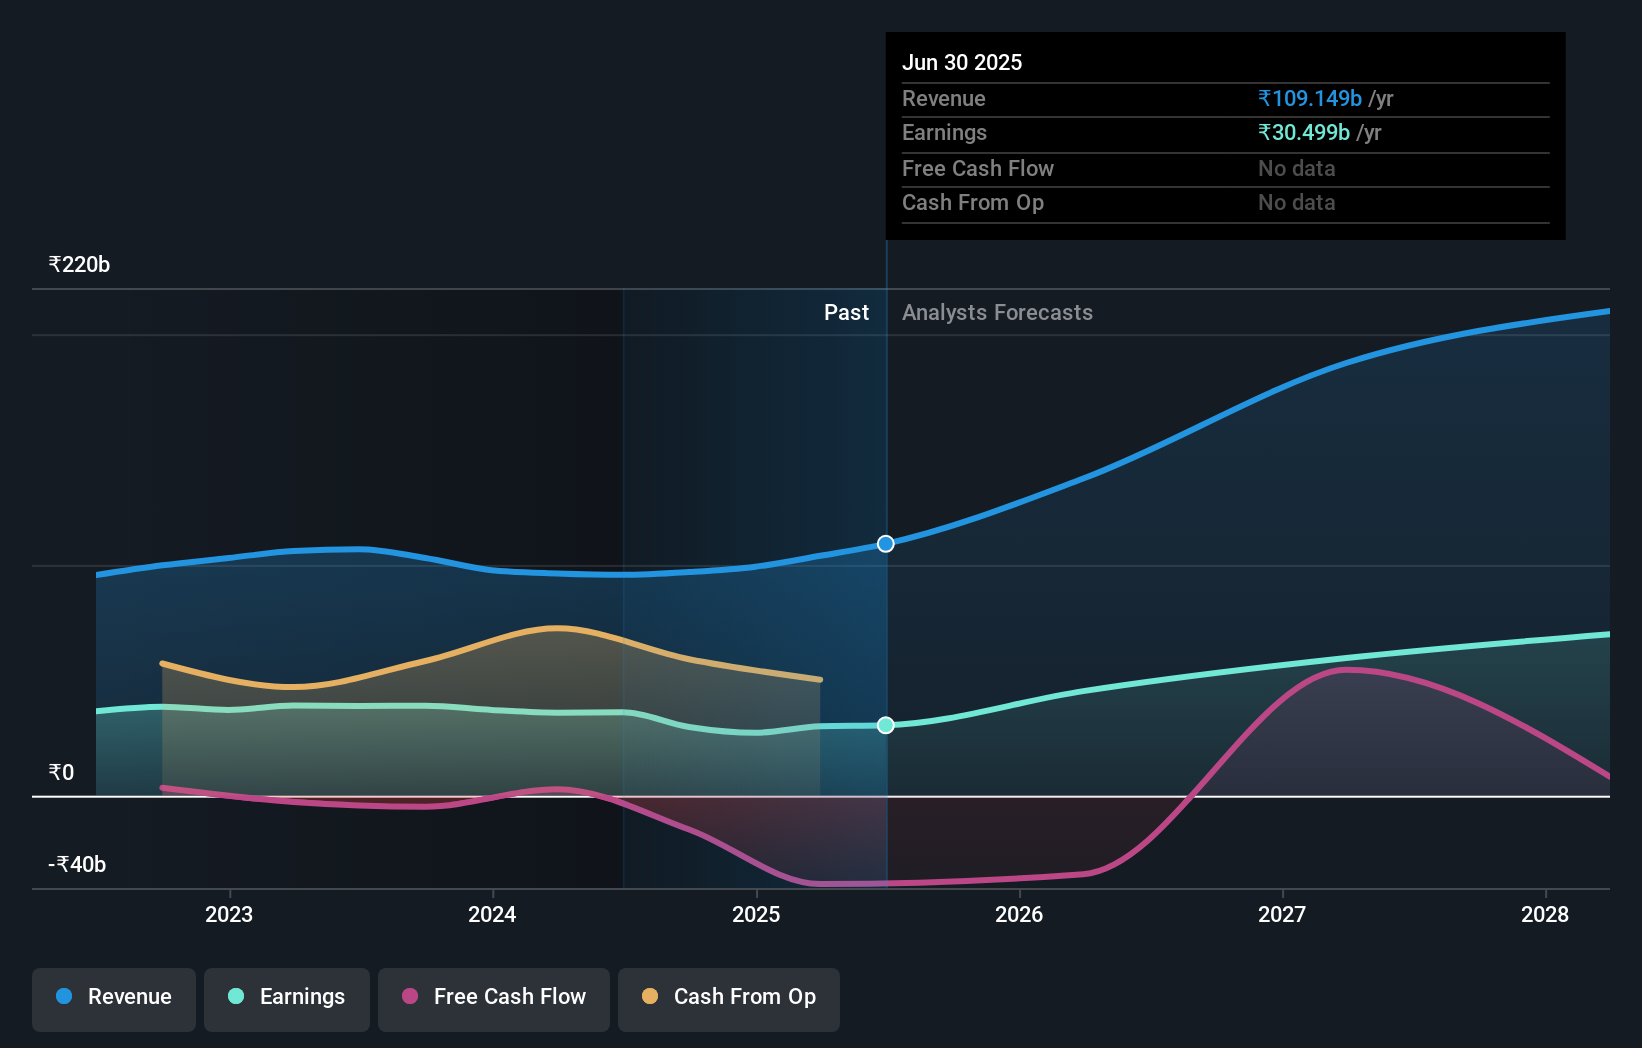Click the orange Cash From Op legend dot

(650, 997)
